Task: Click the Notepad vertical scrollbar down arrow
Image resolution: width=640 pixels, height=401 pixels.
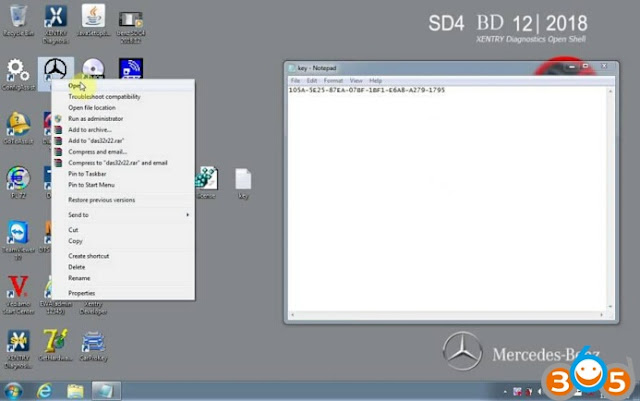Action: (611, 307)
